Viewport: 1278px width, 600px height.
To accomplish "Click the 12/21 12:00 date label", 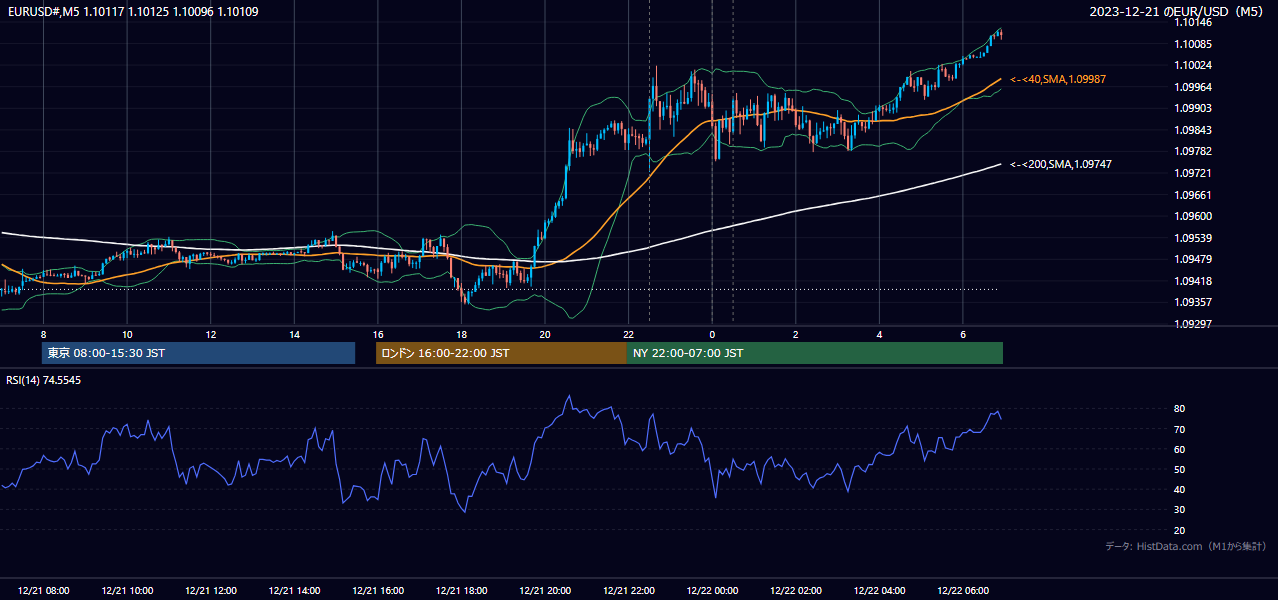I will [211, 591].
